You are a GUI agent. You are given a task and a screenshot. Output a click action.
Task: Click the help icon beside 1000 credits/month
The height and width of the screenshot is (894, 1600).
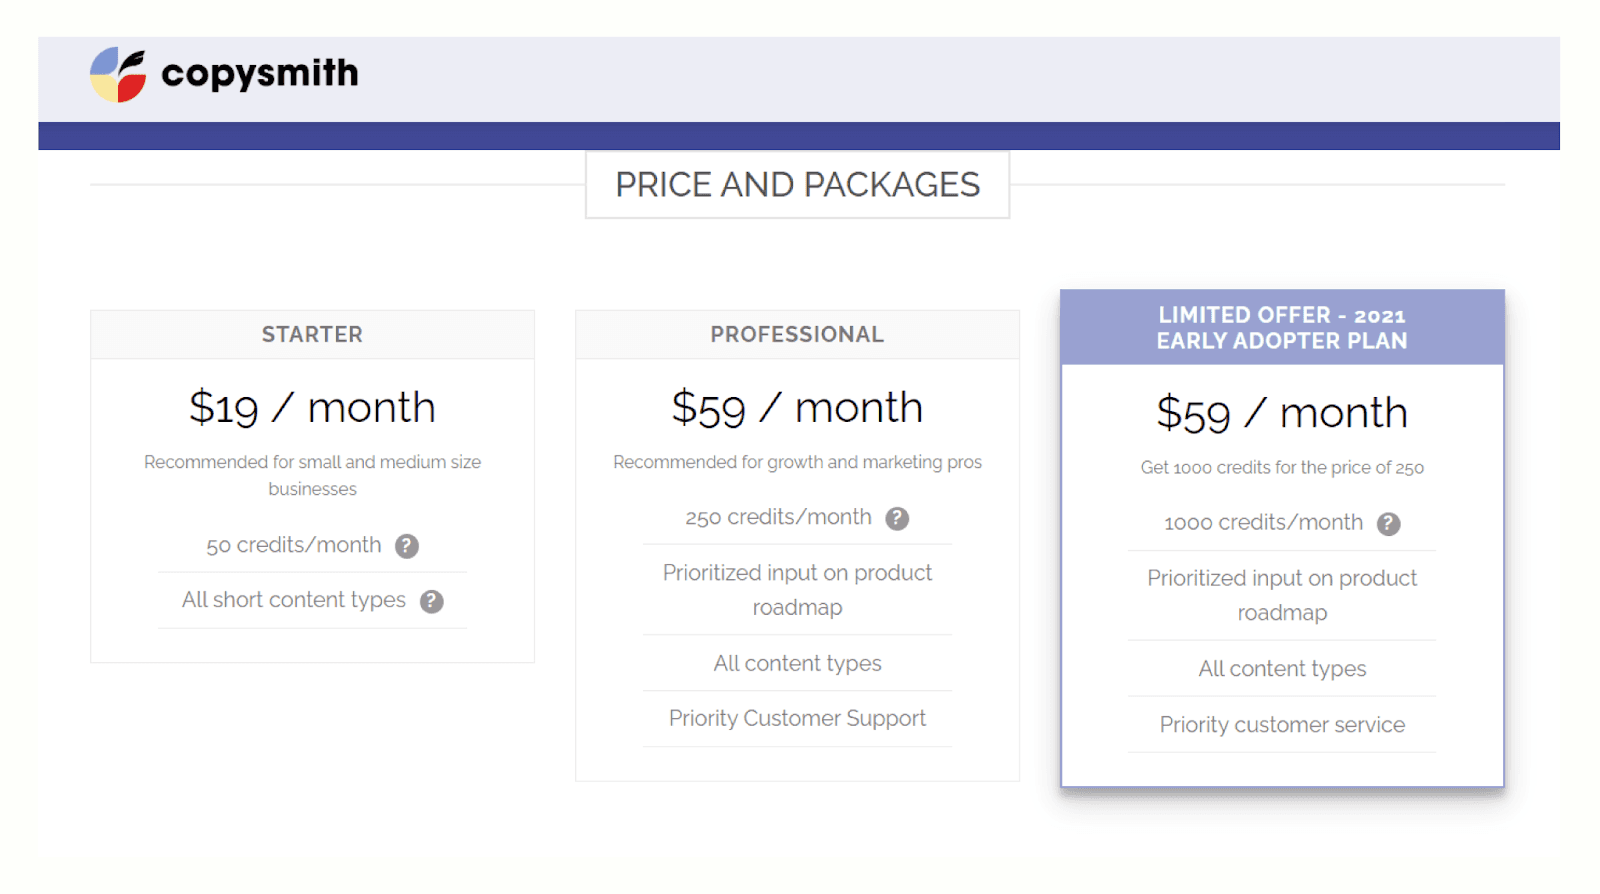coord(1388,524)
